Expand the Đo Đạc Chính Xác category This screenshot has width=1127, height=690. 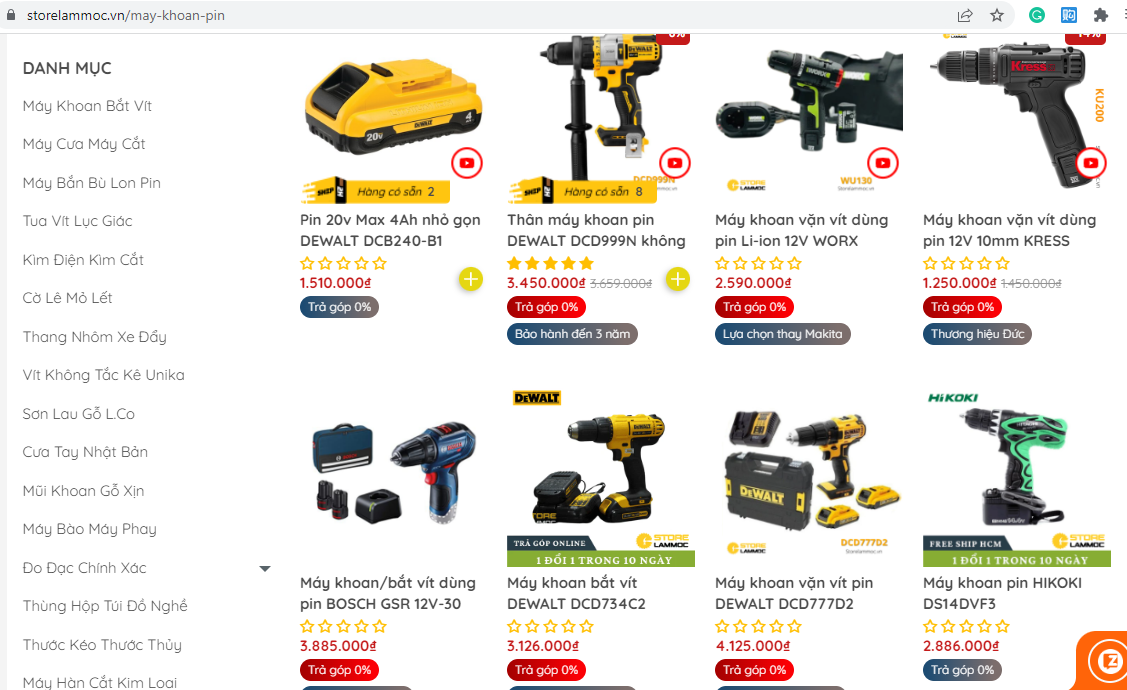click(x=264, y=569)
